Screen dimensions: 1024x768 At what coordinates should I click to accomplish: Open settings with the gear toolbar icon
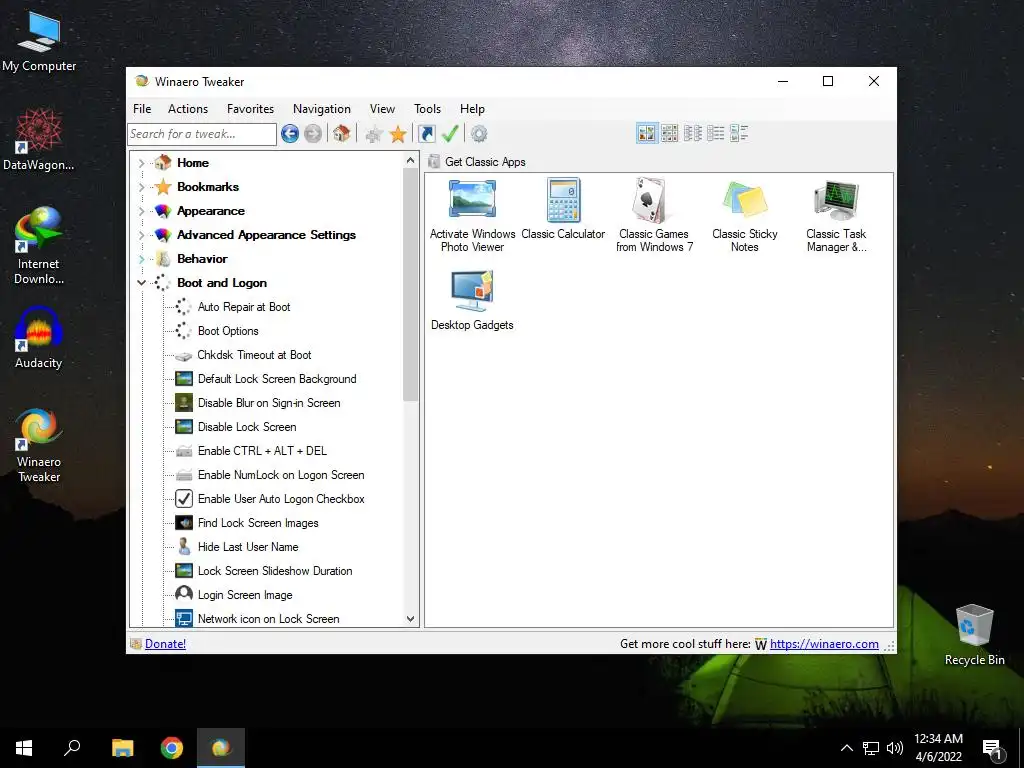click(479, 134)
